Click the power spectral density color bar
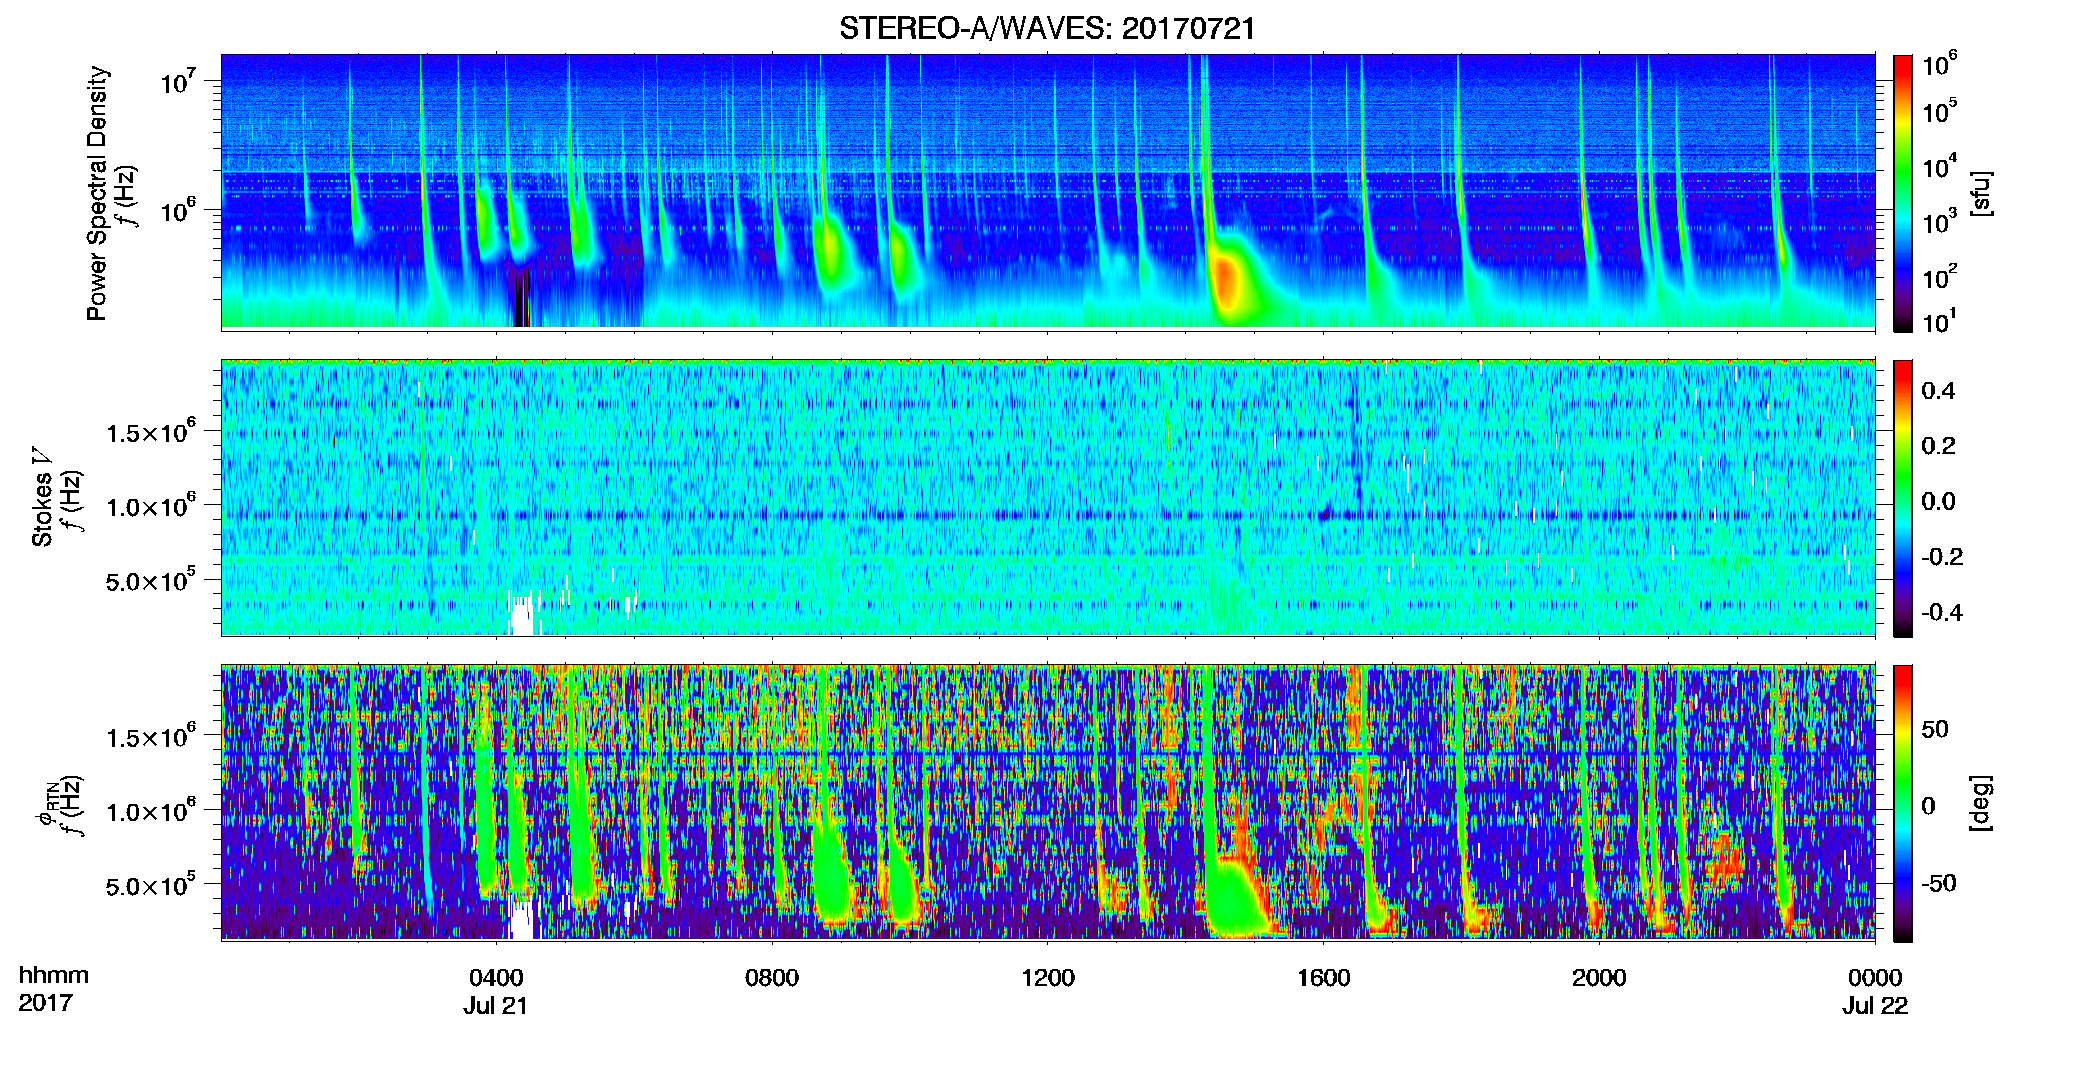Screen dimensions: 2096x1080 [1902, 193]
